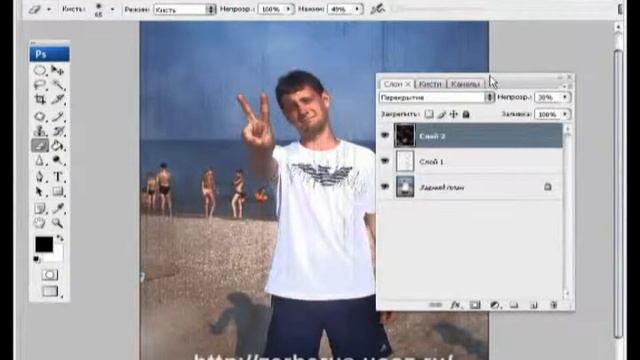Select the Zoom magnifier tool

coord(58,223)
